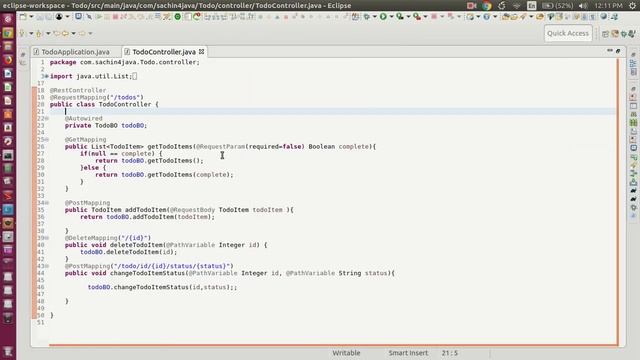
Task: Click the En keyboard language indicator
Action: pyautogui.click(x=531, y=6)
